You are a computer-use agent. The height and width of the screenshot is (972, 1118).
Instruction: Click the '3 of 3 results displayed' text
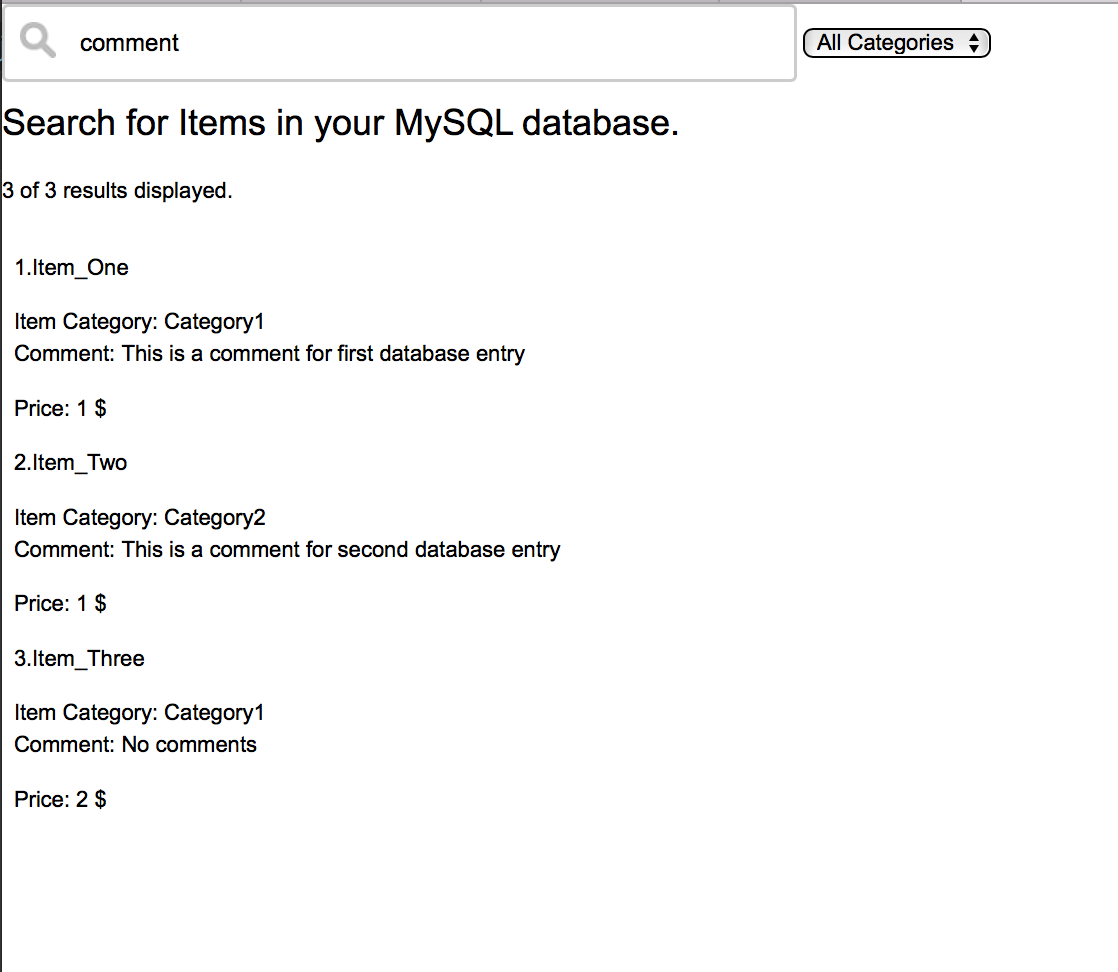pos(117,190)
